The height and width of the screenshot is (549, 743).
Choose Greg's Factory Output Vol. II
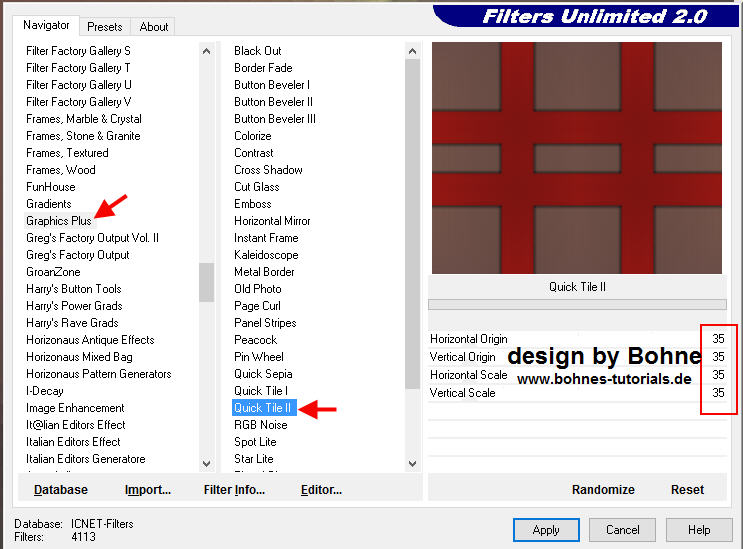click(92, 238)
